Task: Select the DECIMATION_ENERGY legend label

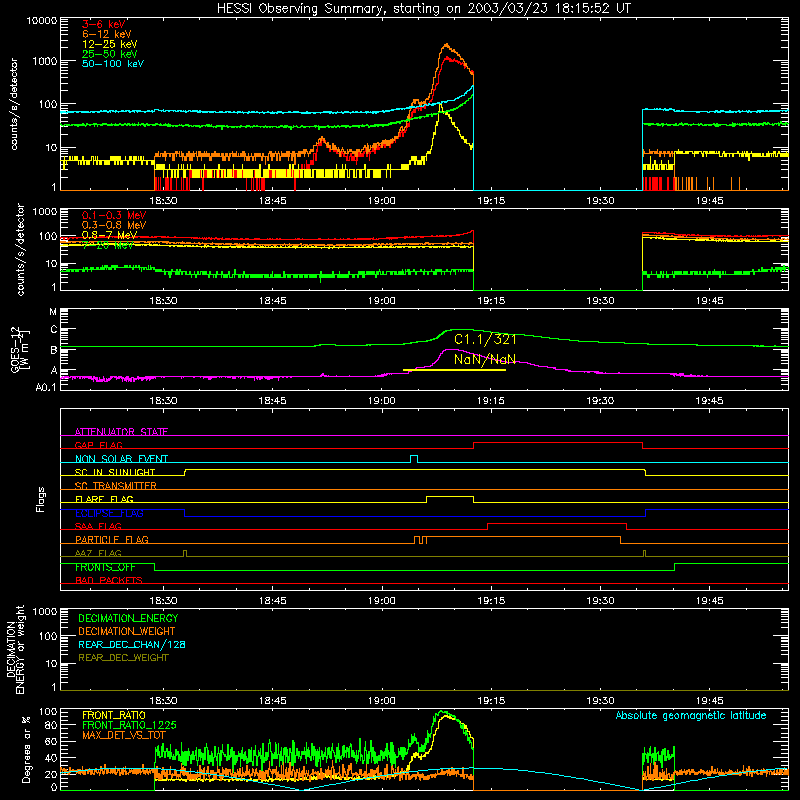Action: tap(128, 618)
